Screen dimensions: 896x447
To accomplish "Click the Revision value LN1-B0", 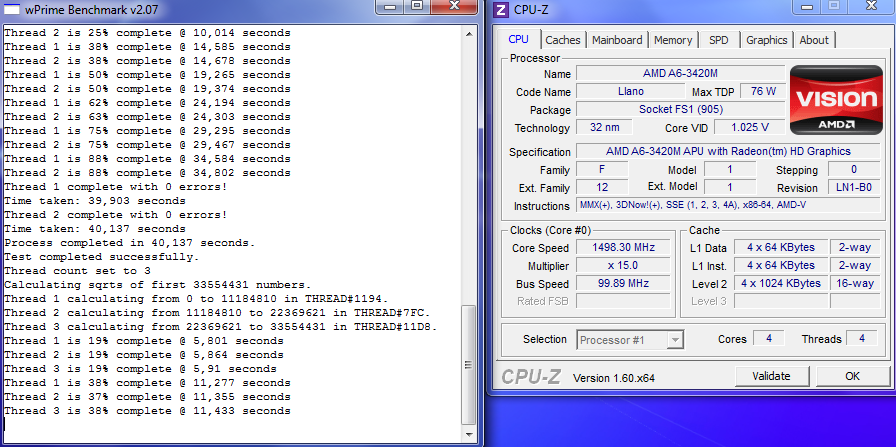I will (x=854, y=187).
